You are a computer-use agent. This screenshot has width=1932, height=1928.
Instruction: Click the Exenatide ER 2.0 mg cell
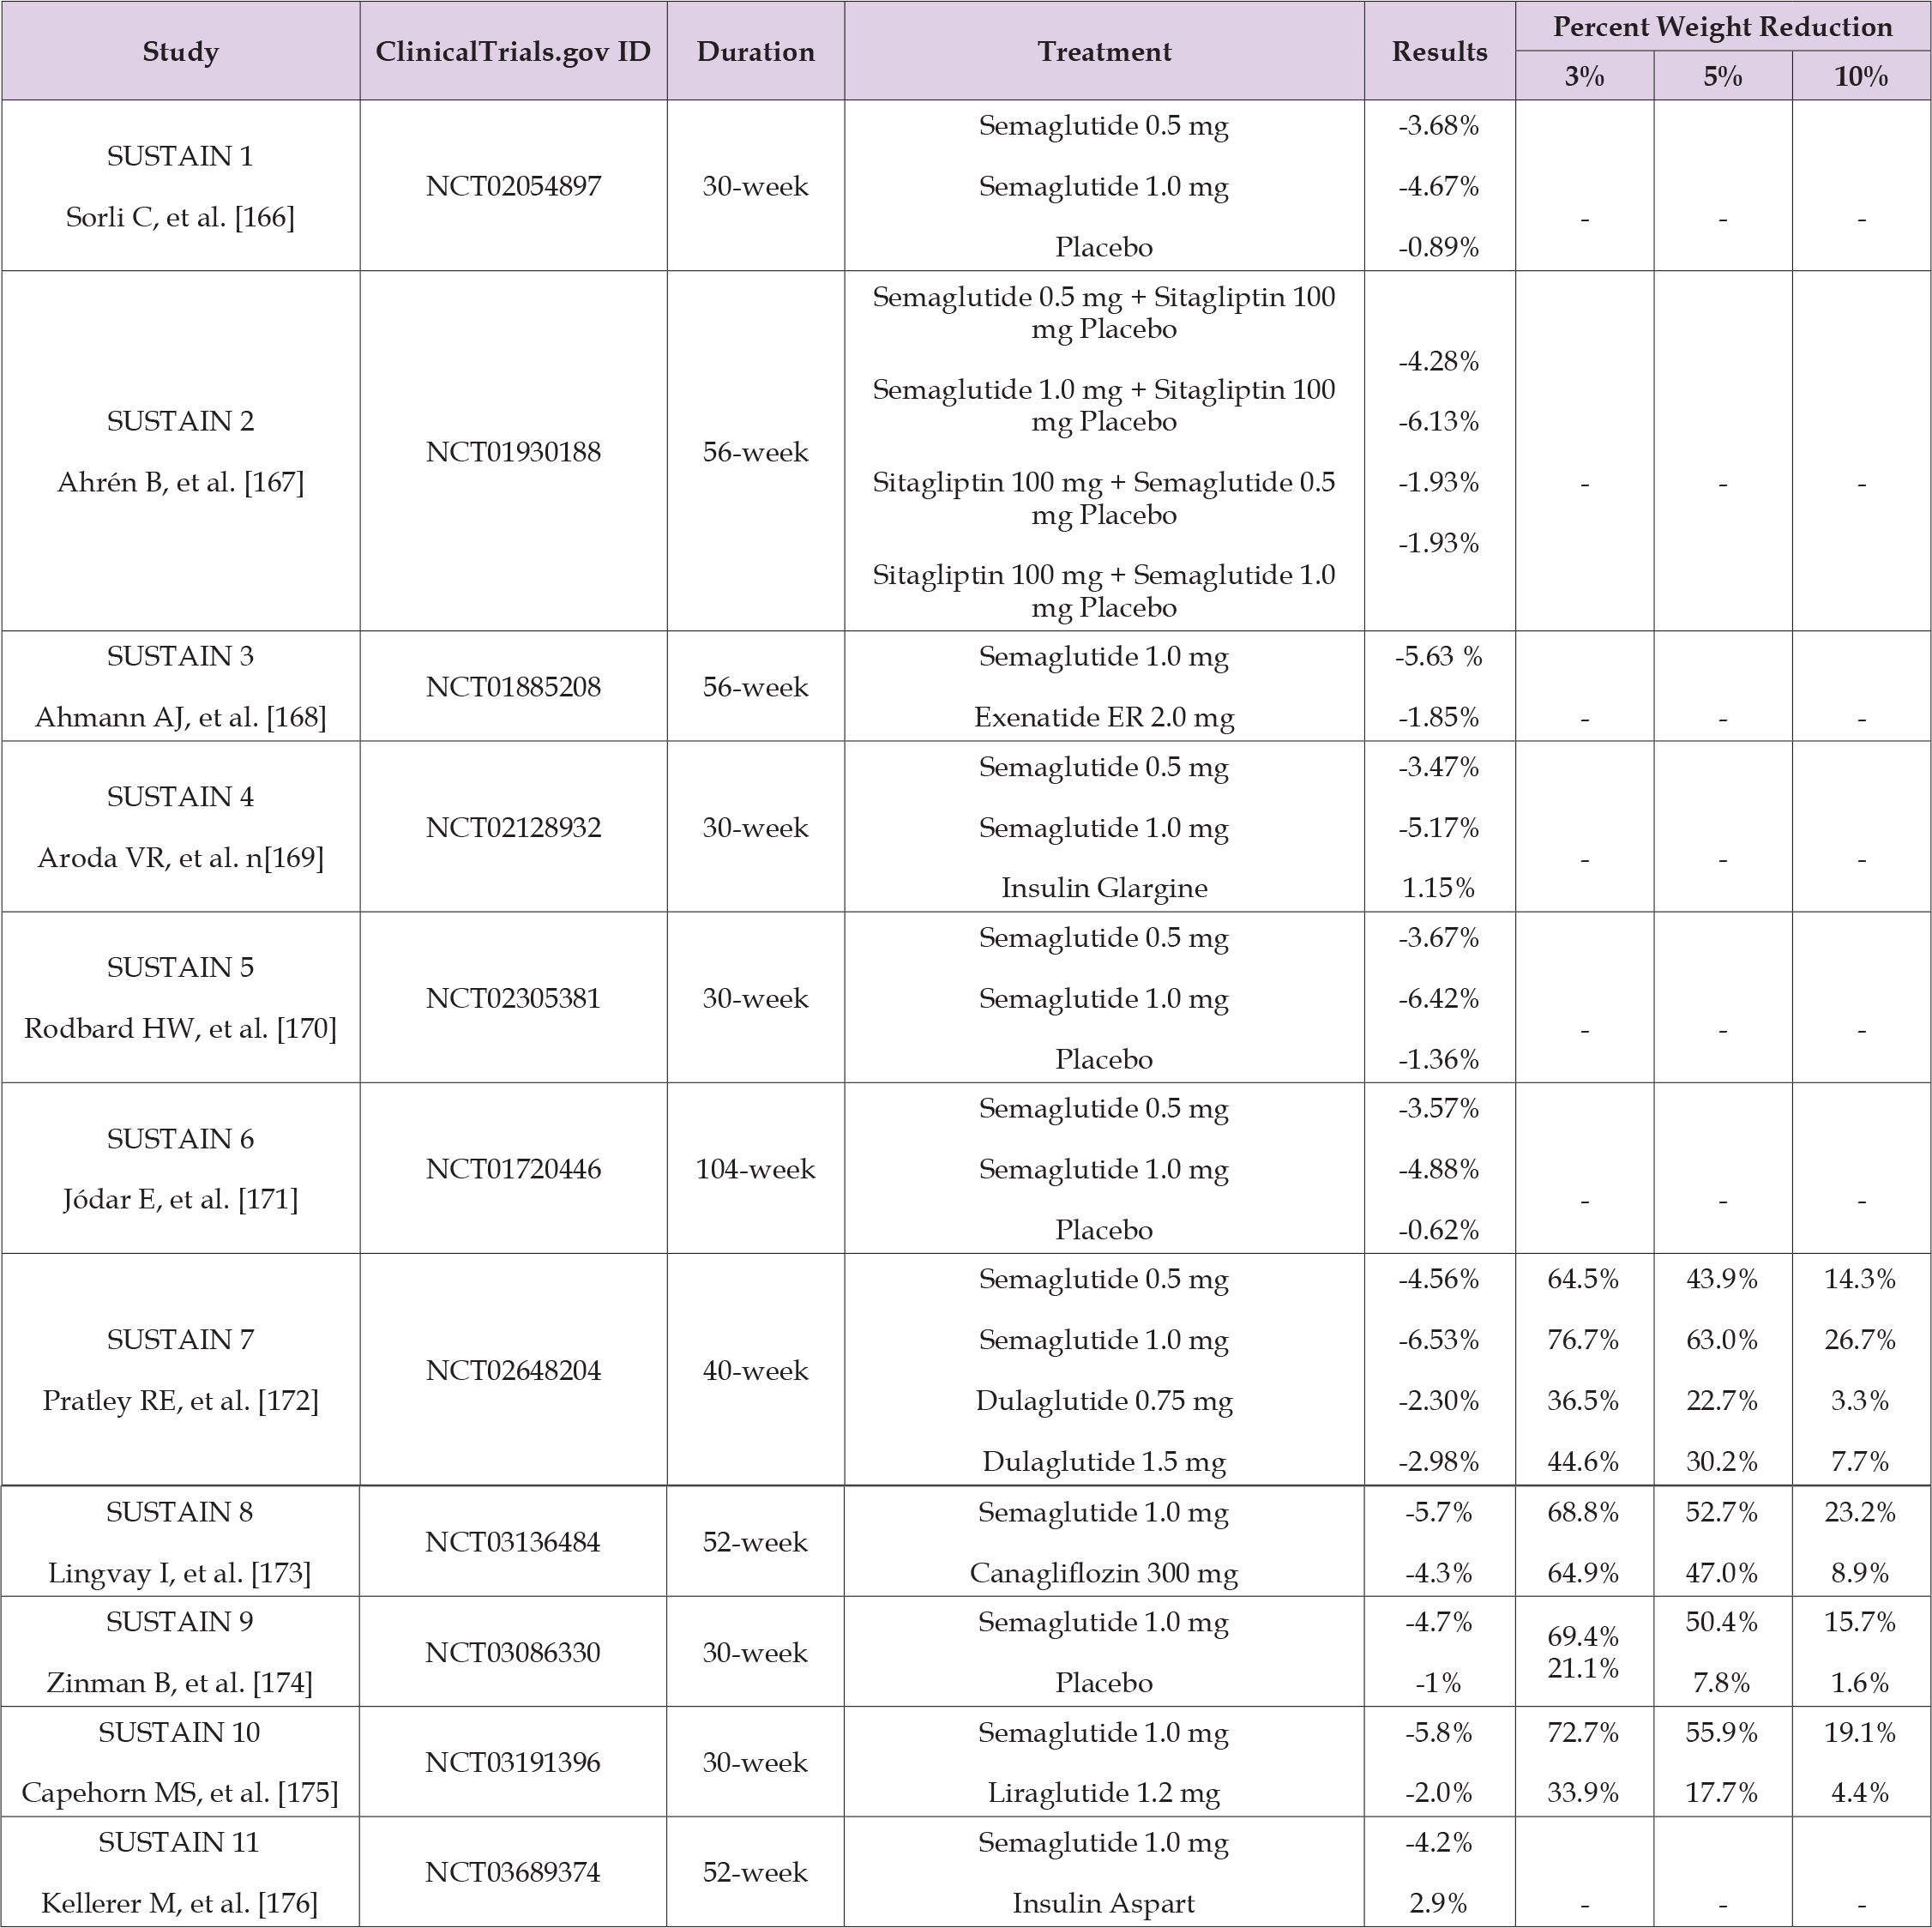click(1104, 718)
